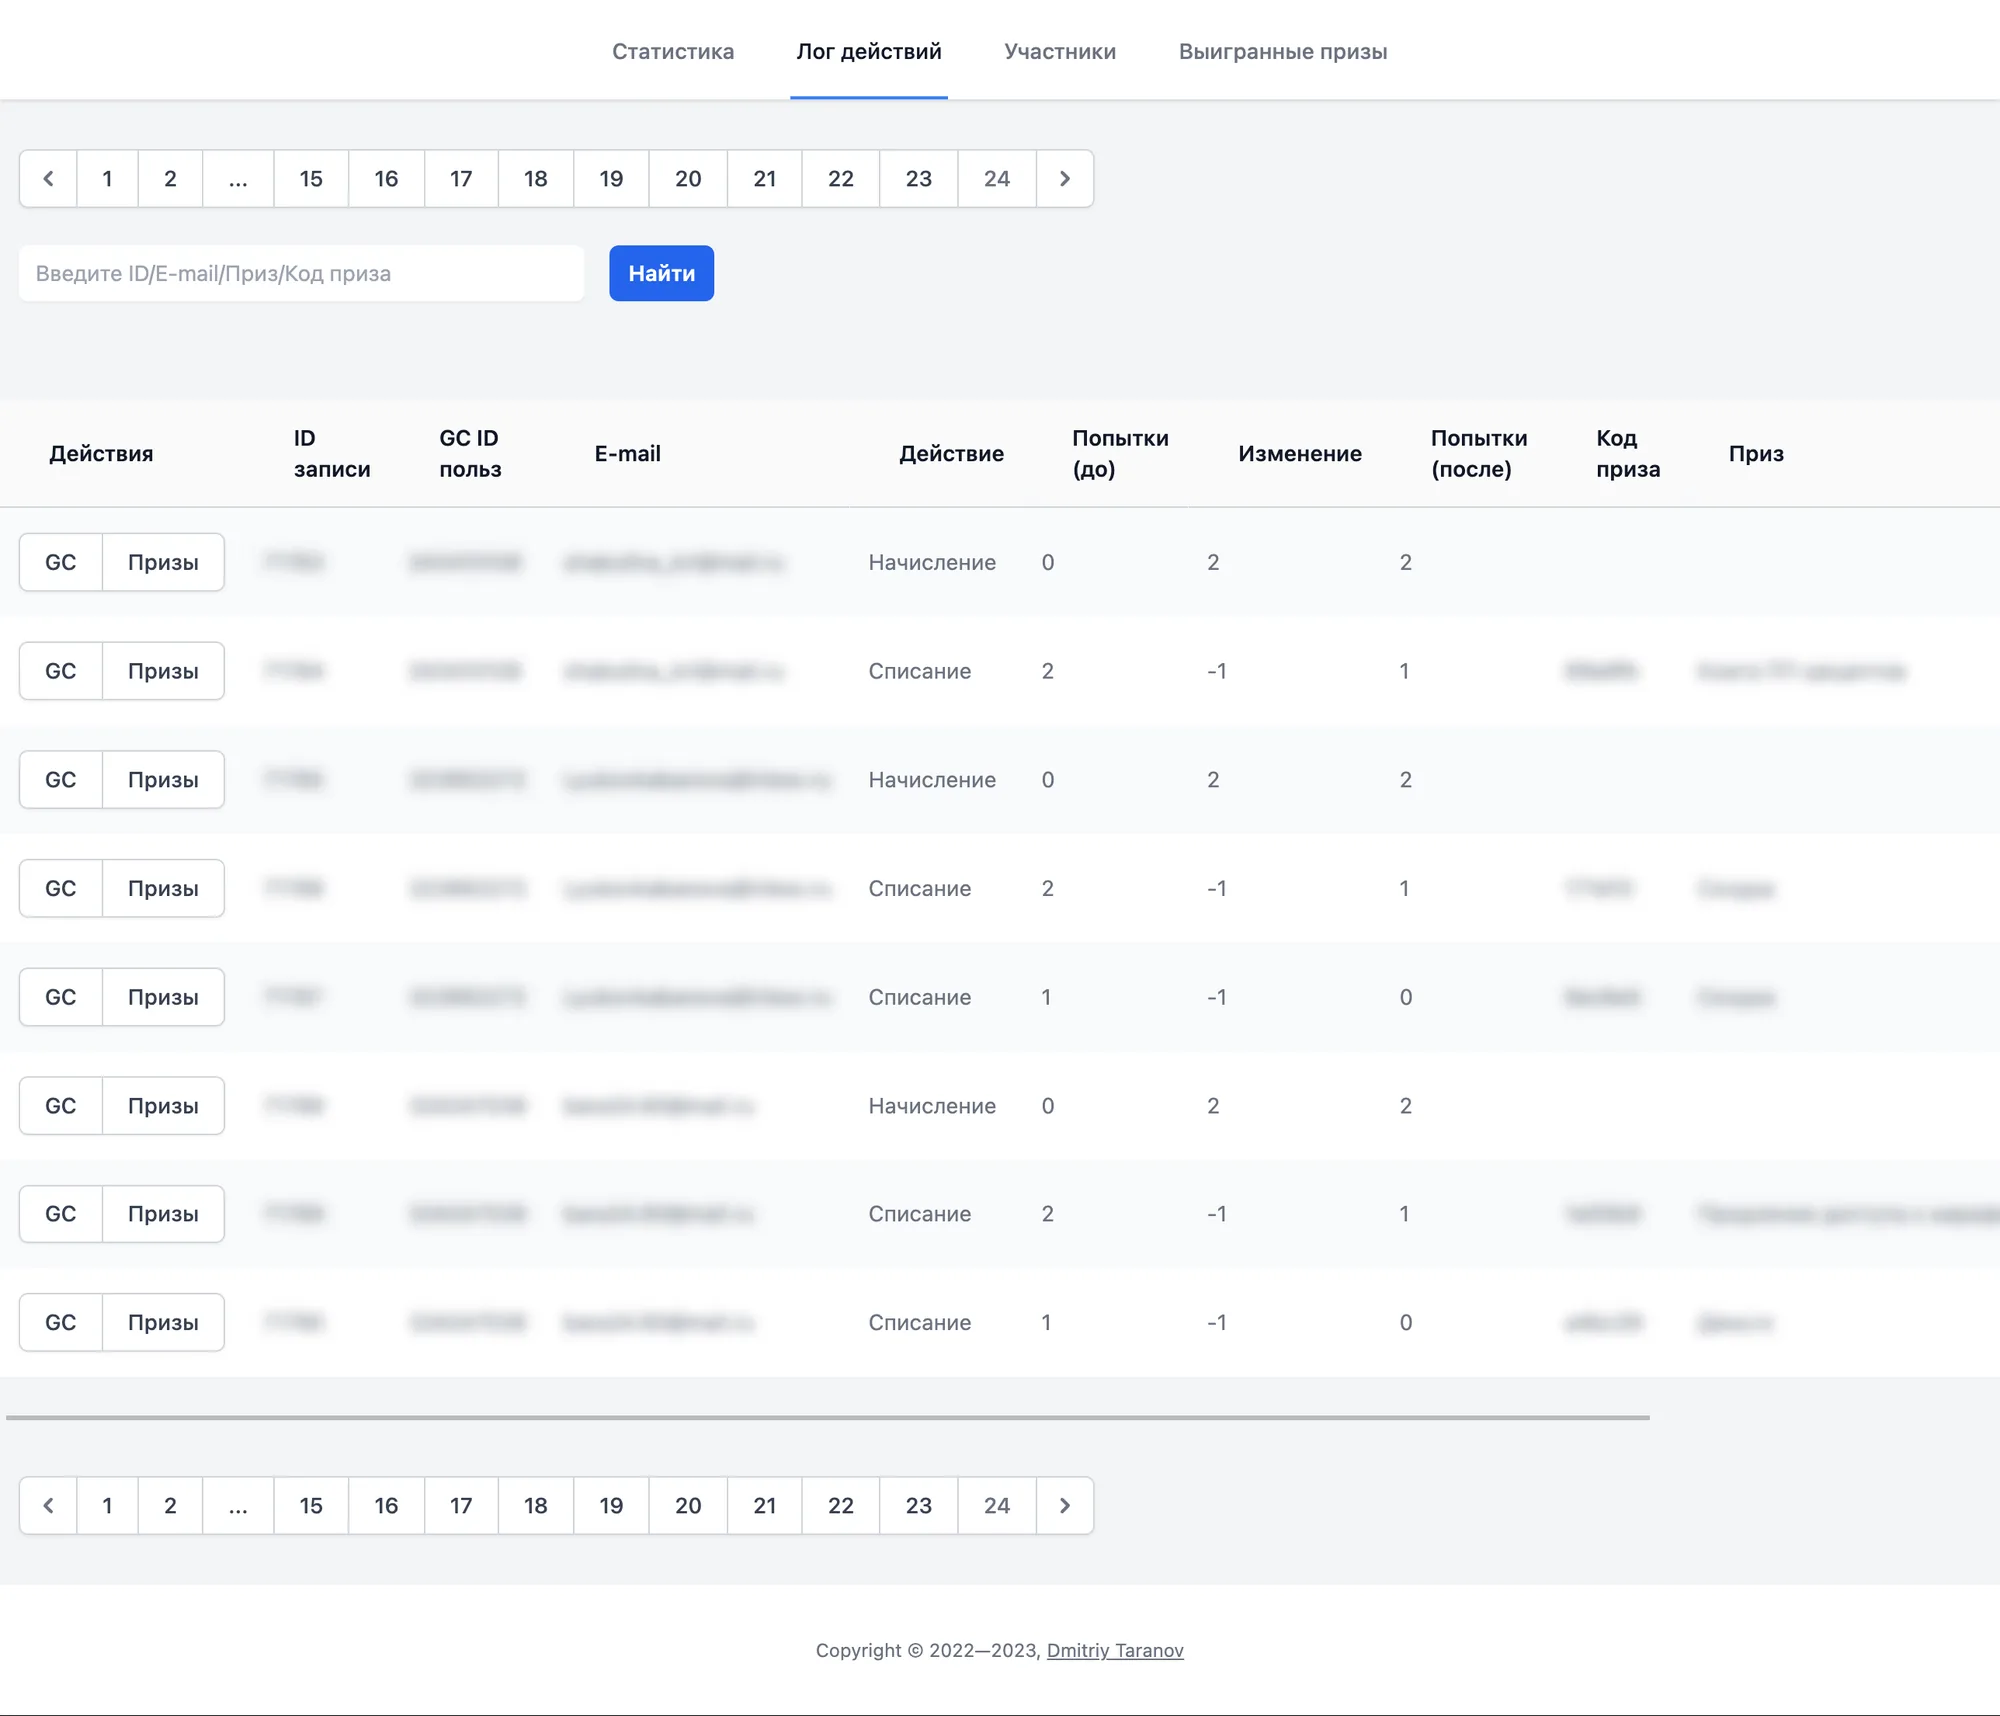Screen dimensions: 2000x1716
Task: Click the Найти search button
Action: click(661, 273)
